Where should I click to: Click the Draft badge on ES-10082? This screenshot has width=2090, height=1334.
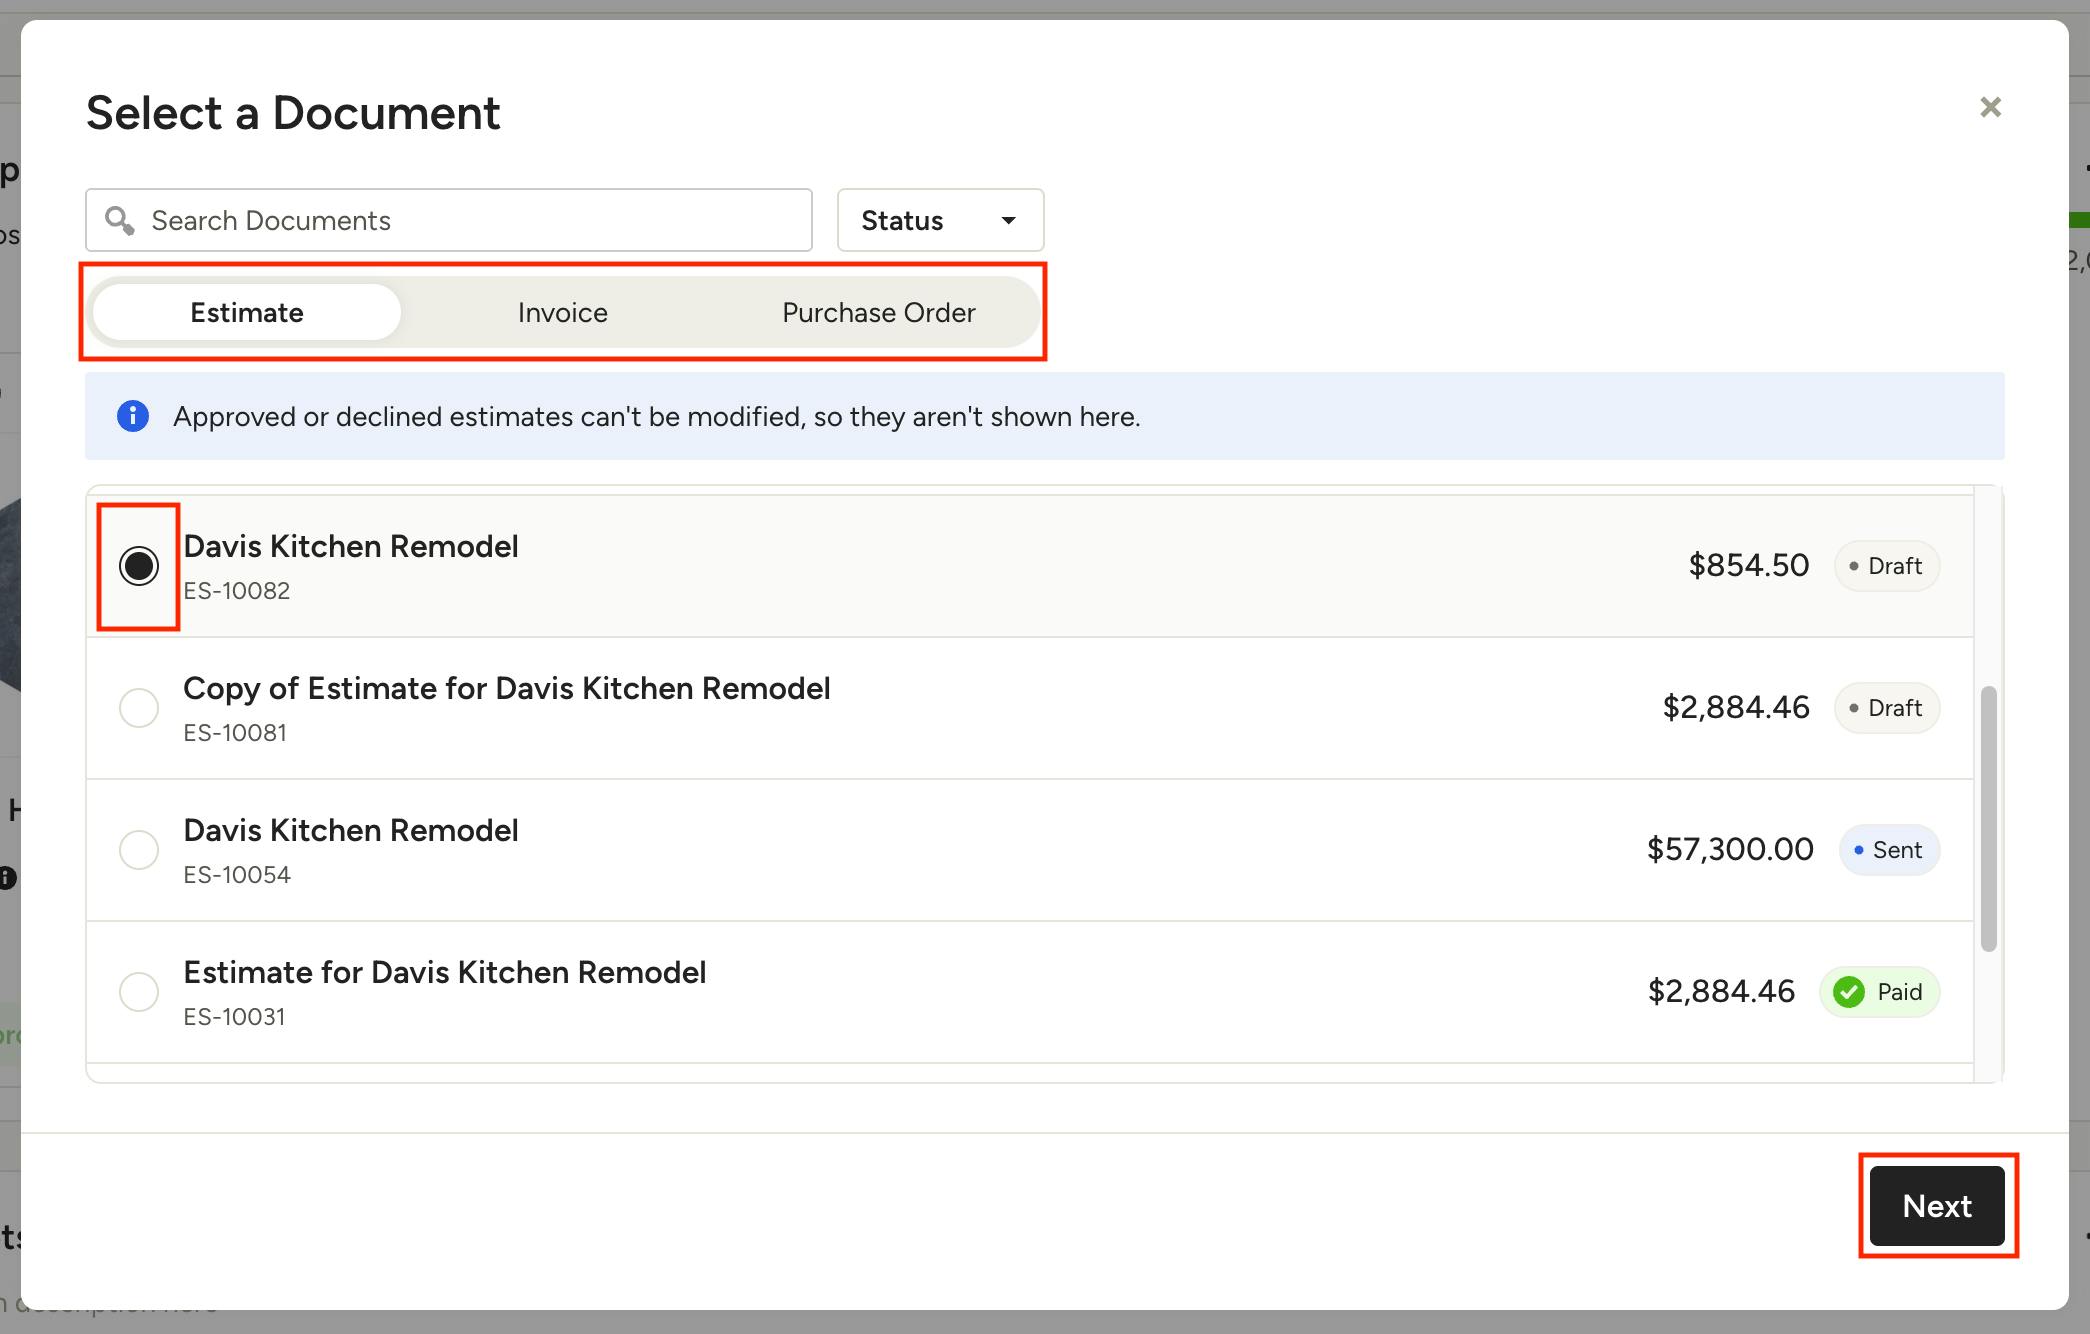pyautogui.click(x=1887, y=566)
